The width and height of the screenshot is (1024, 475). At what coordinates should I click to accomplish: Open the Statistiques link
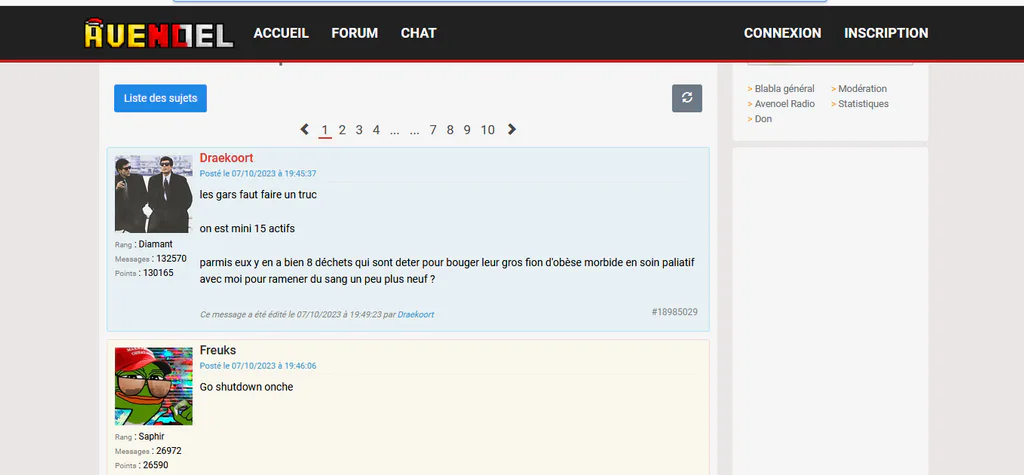[x=863, y=104]
